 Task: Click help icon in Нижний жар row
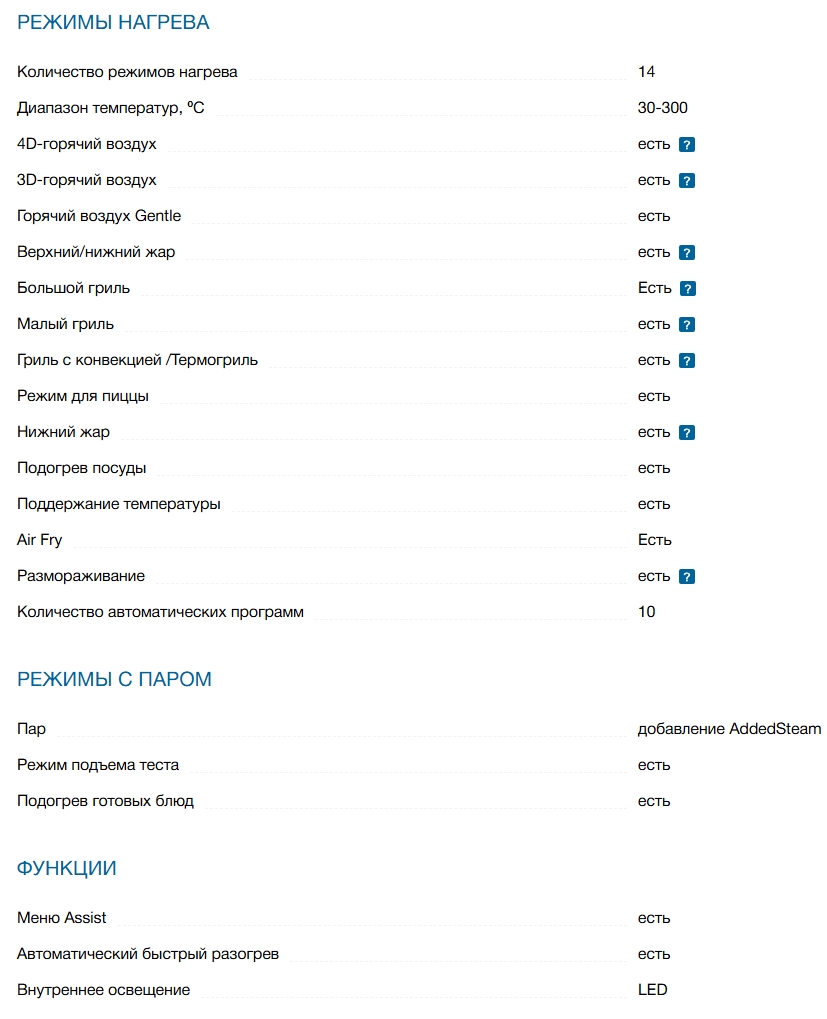(686, 433)
